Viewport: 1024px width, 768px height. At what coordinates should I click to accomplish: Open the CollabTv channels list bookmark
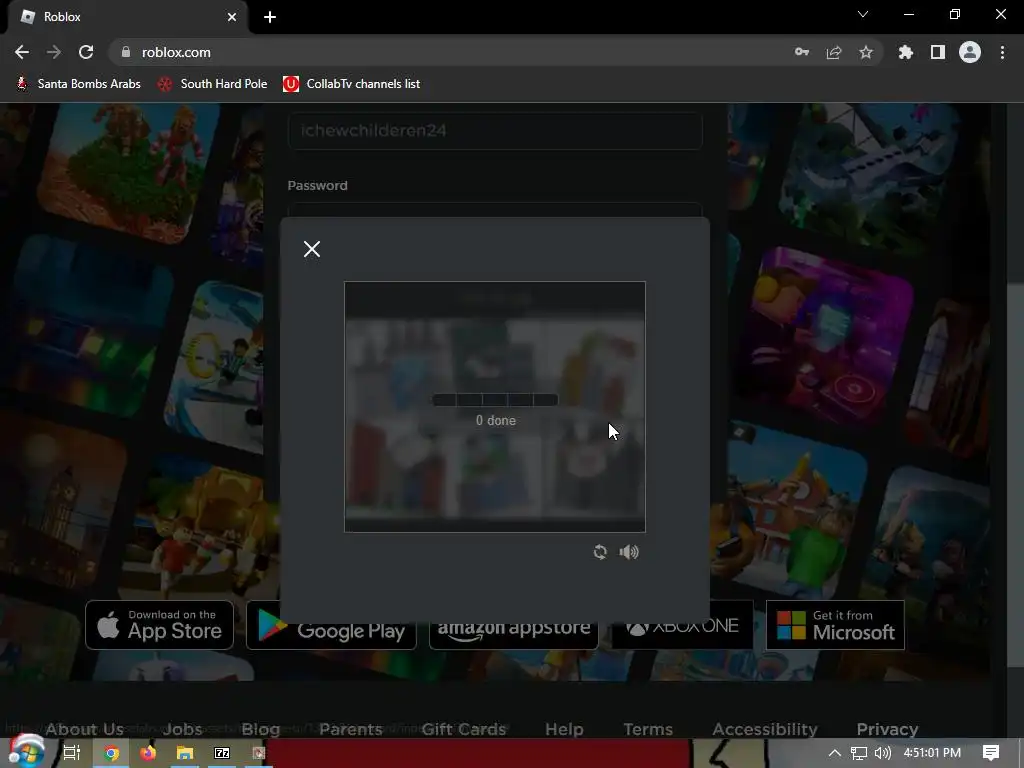pos(351,84)
